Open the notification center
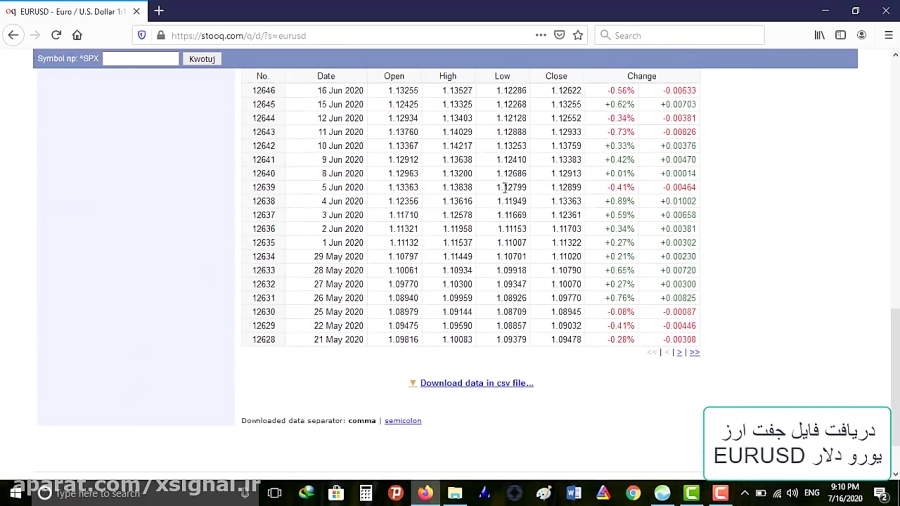The height and width of the screenshot is (506, 900). (882, 493)
